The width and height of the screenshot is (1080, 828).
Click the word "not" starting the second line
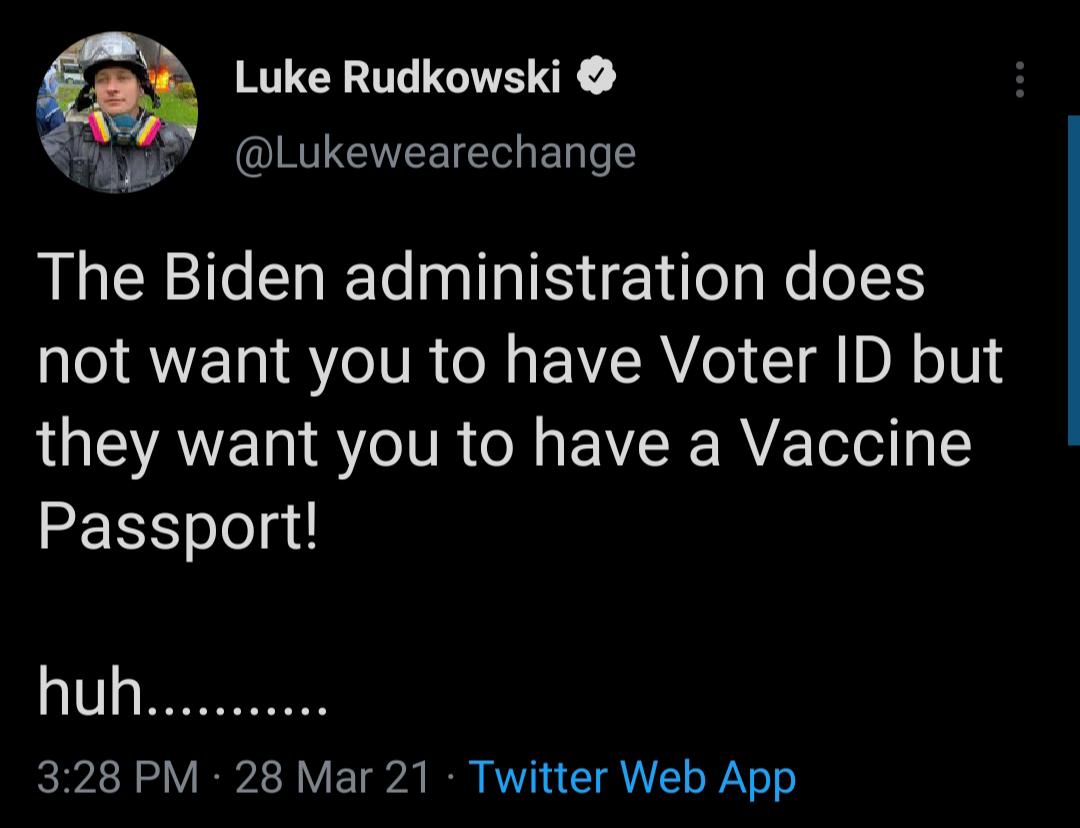[84, 362]
